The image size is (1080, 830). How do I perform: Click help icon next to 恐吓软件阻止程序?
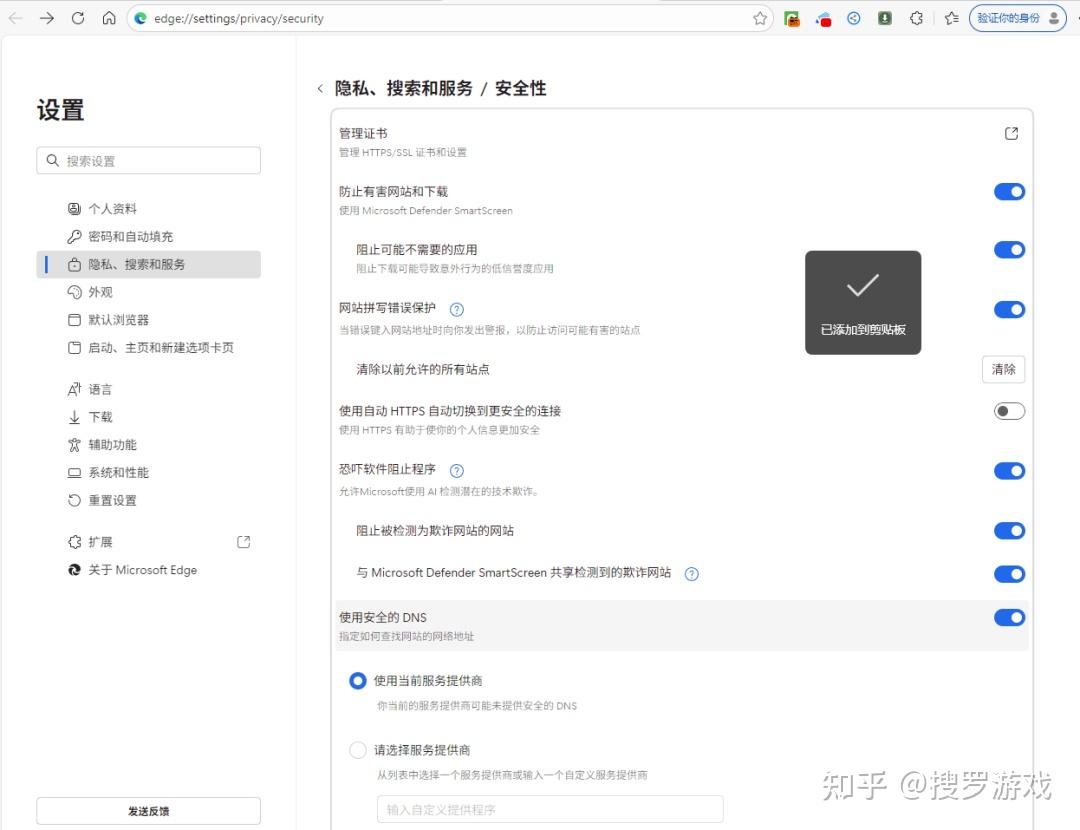(457, 470)
